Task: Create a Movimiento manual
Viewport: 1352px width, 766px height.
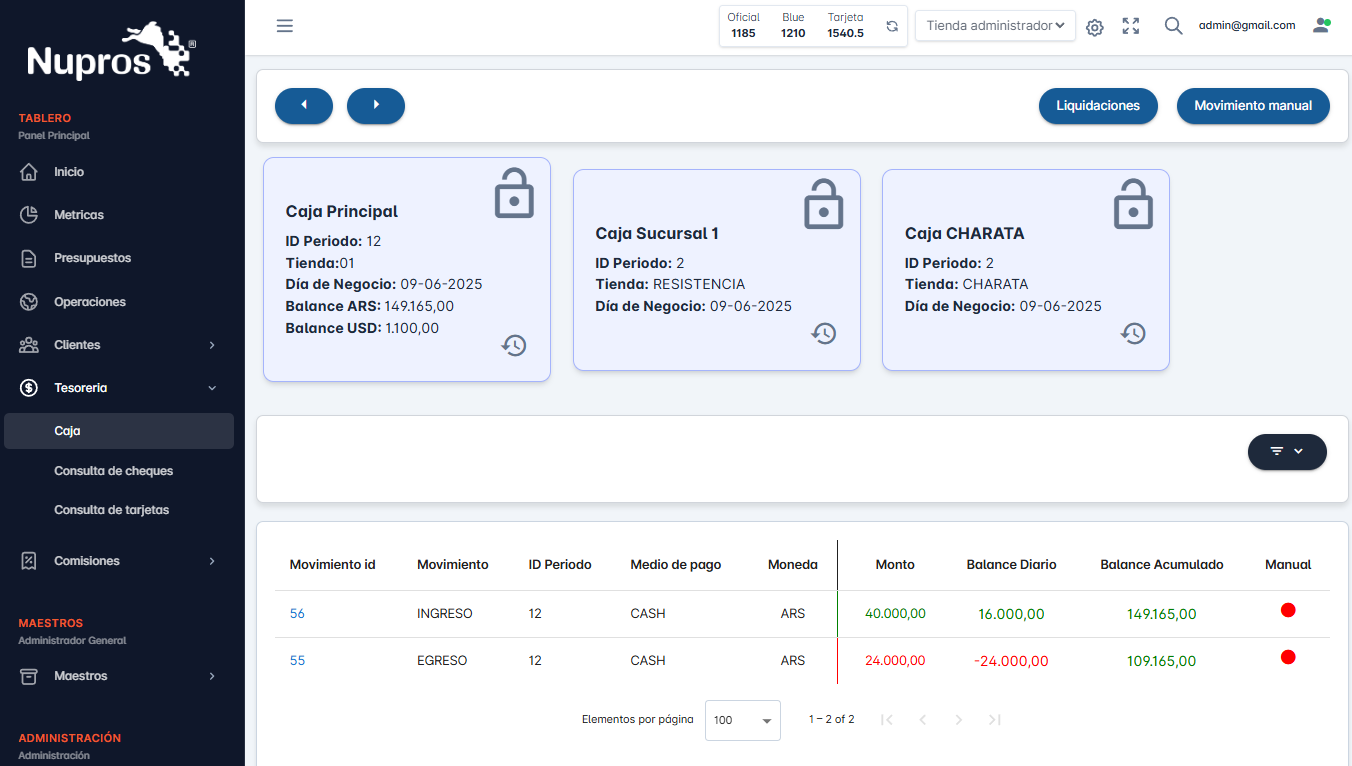Action: tap(1253, 105)
